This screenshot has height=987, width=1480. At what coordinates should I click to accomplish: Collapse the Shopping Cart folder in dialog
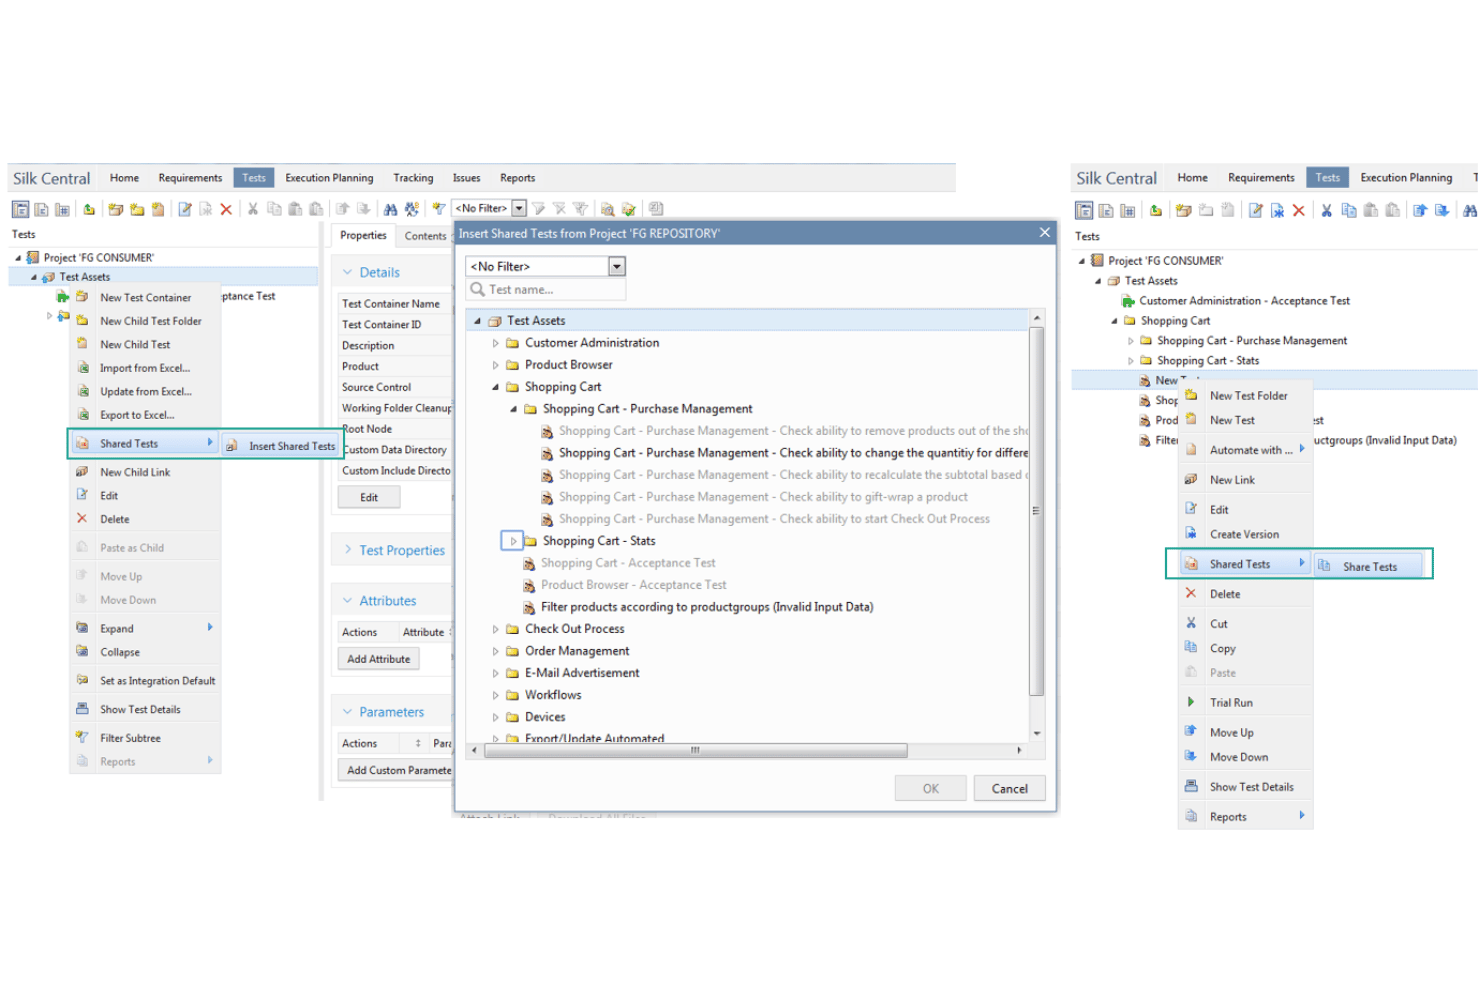495,387
